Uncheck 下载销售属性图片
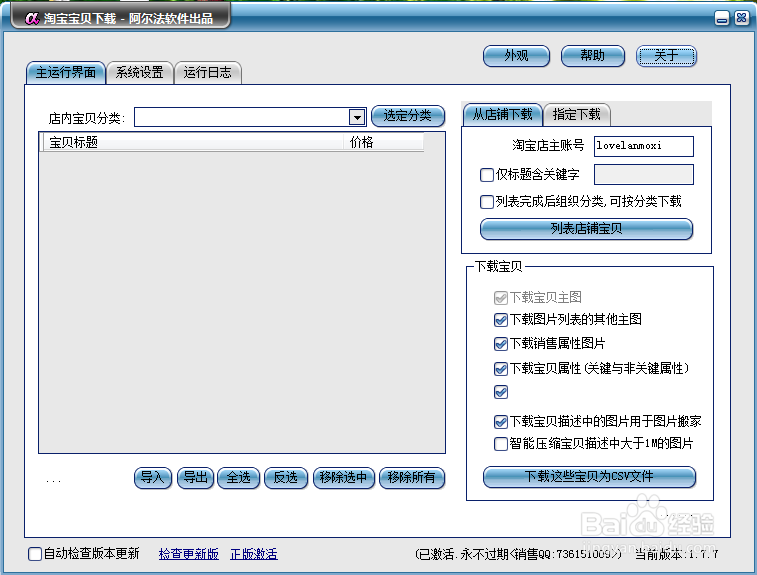757x575 pixels. click(501, 344)
